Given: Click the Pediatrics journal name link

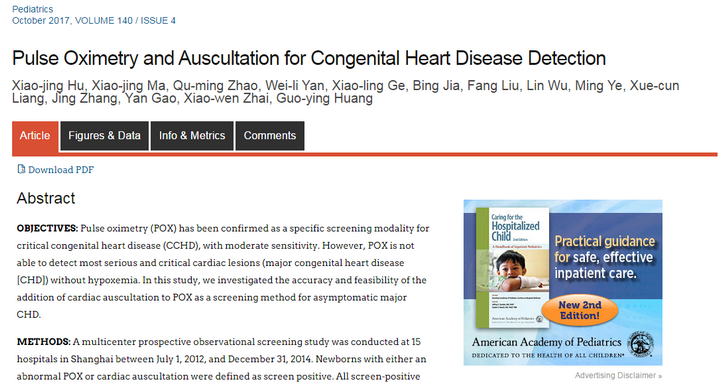Looking at the screenshot, I should (33, 9).
